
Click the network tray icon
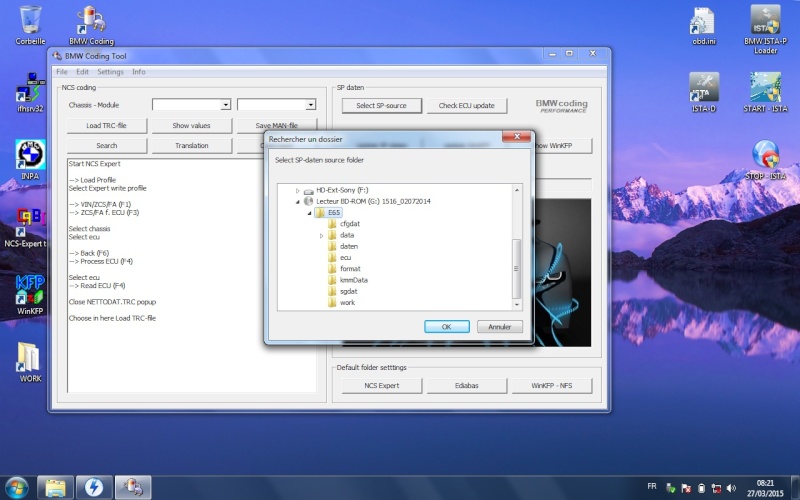point(716,488)
